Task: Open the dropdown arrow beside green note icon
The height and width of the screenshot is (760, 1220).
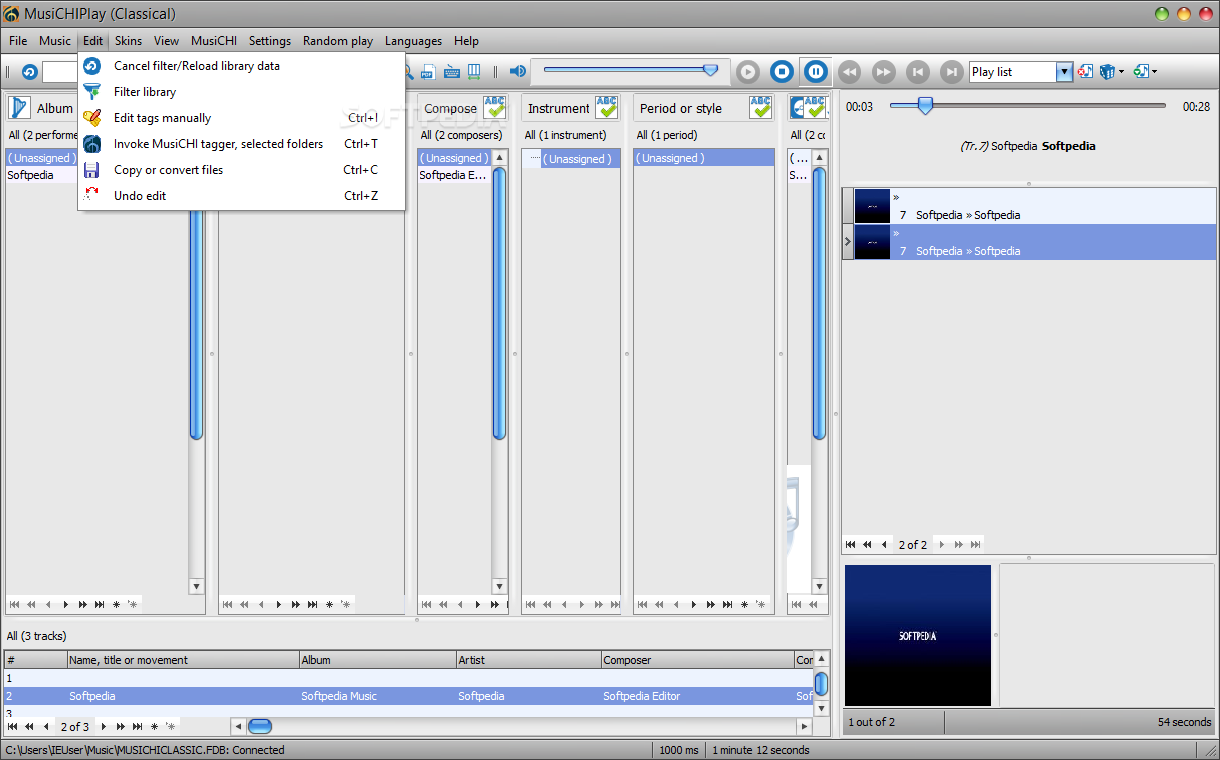Action: click(1155, 72)
